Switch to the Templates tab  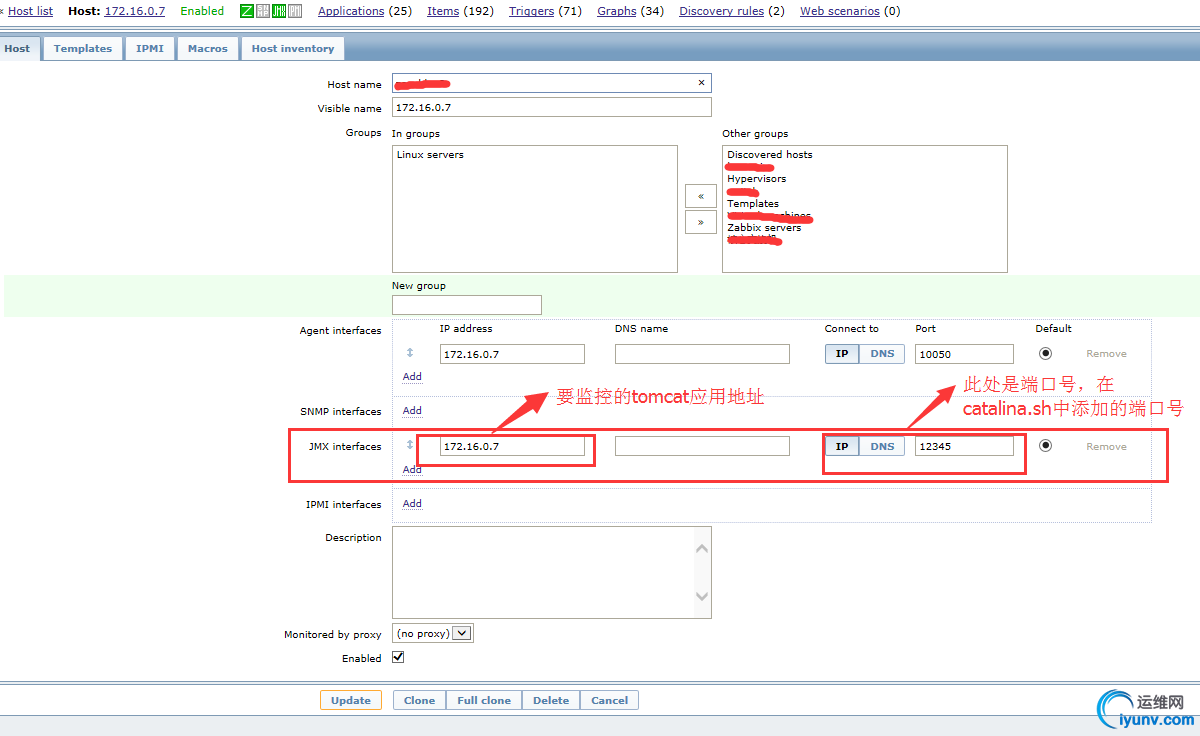tap(83, 48)
